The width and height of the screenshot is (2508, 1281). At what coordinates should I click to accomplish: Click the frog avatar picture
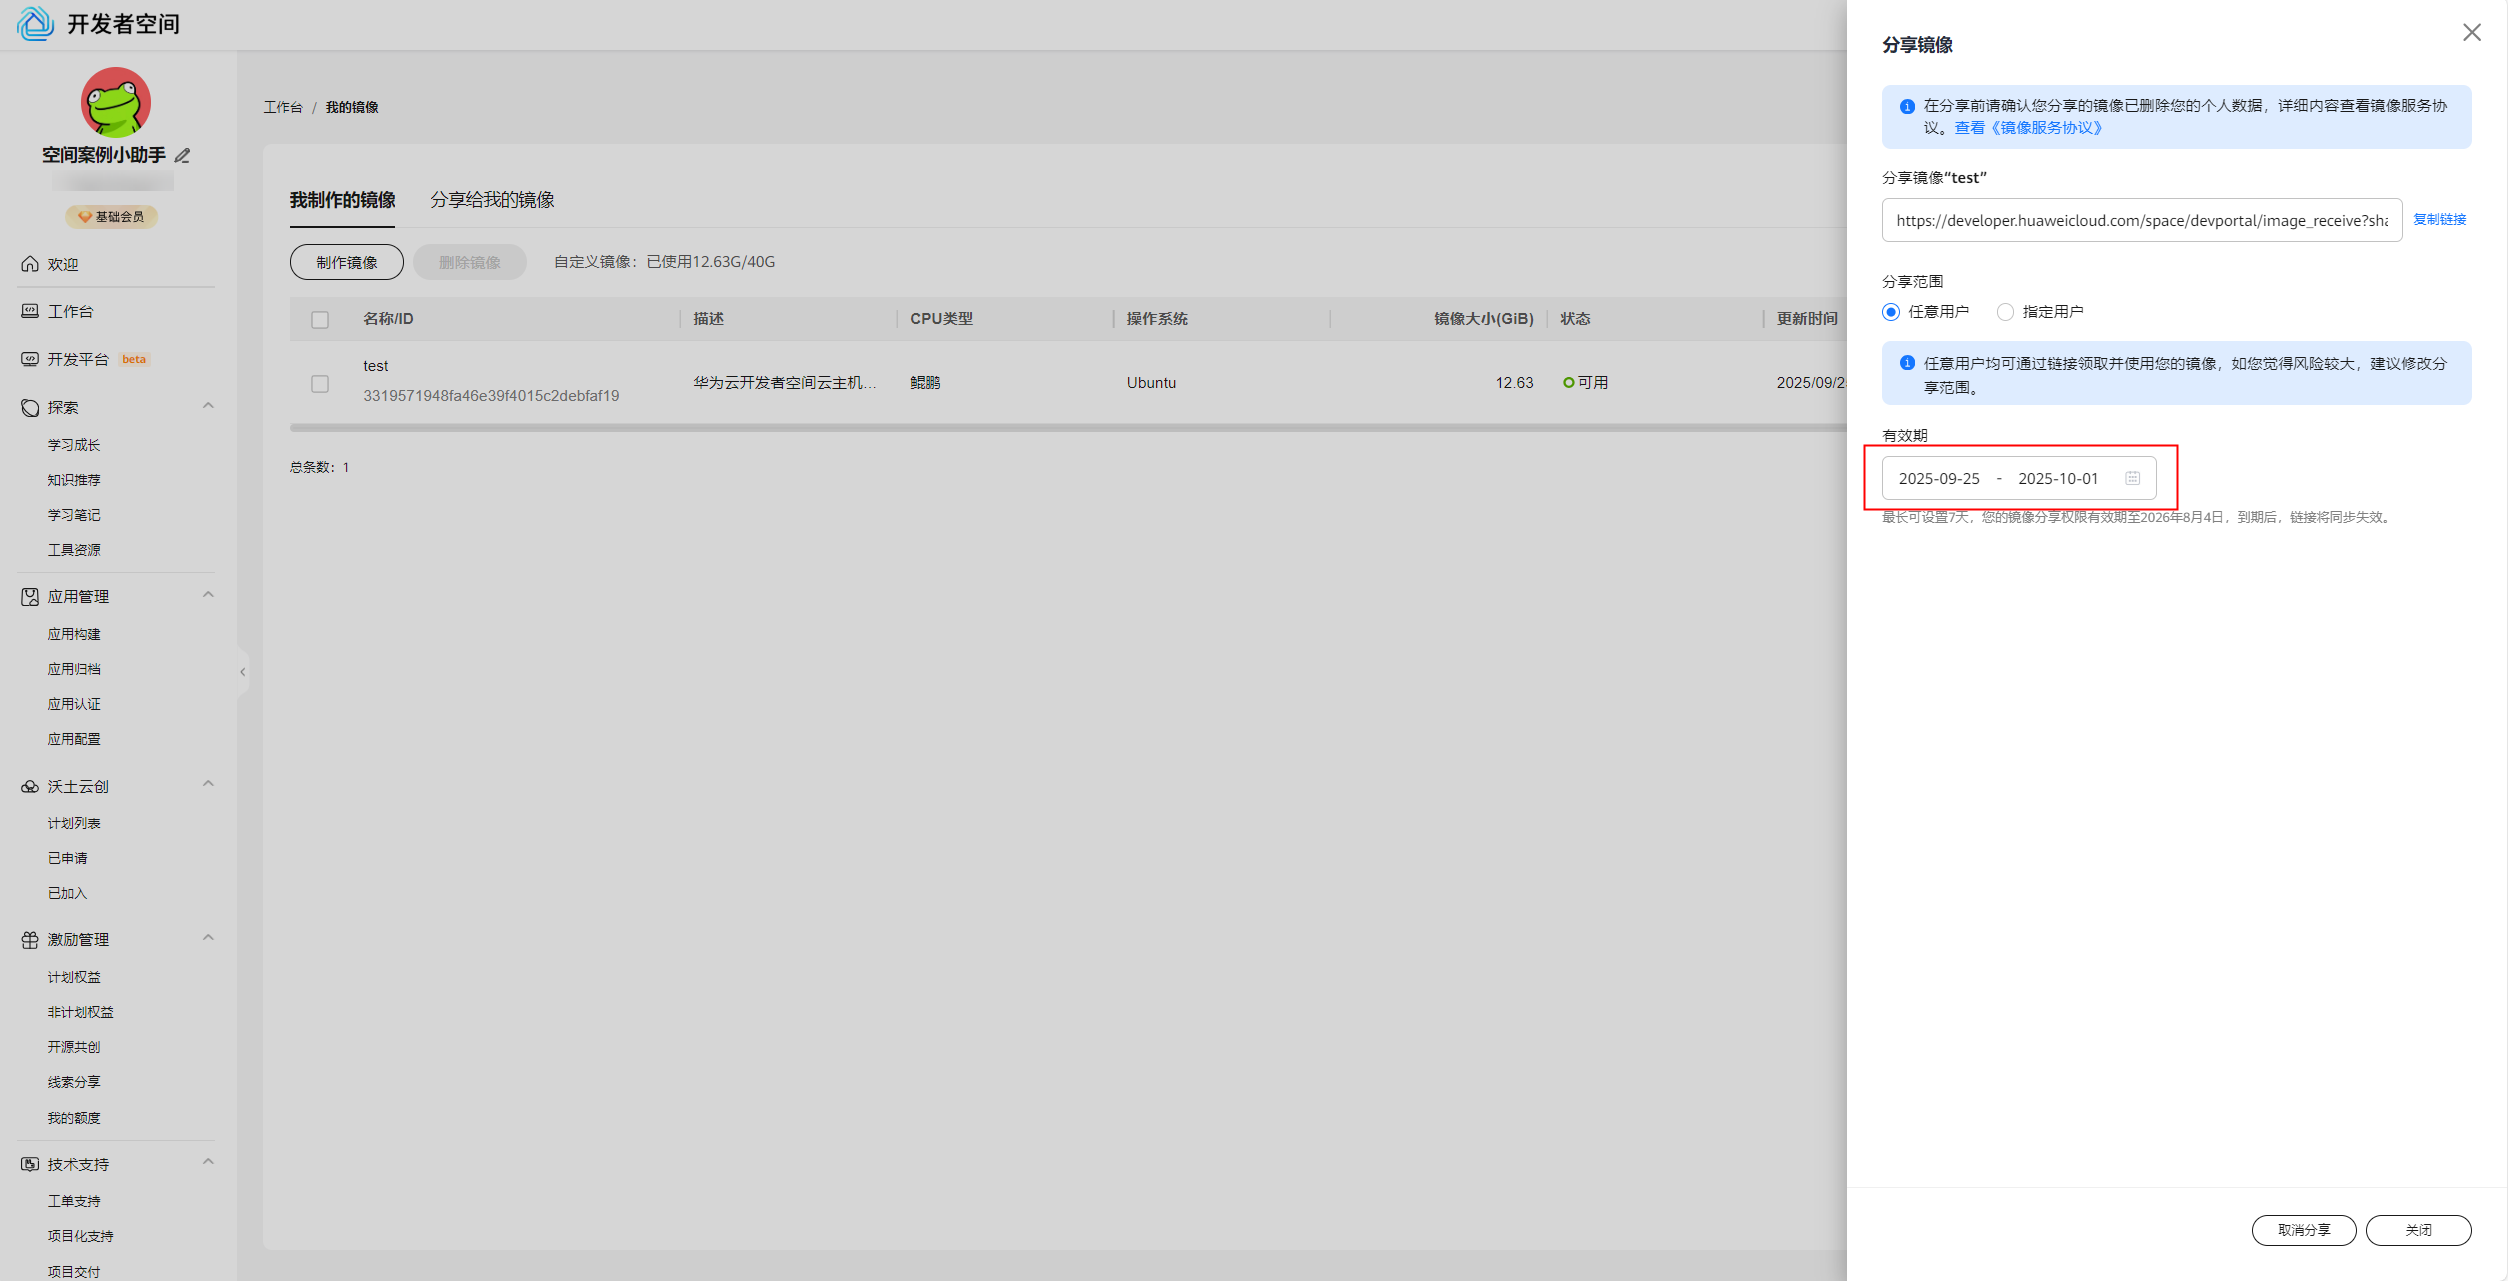click(x=116, y=102)
